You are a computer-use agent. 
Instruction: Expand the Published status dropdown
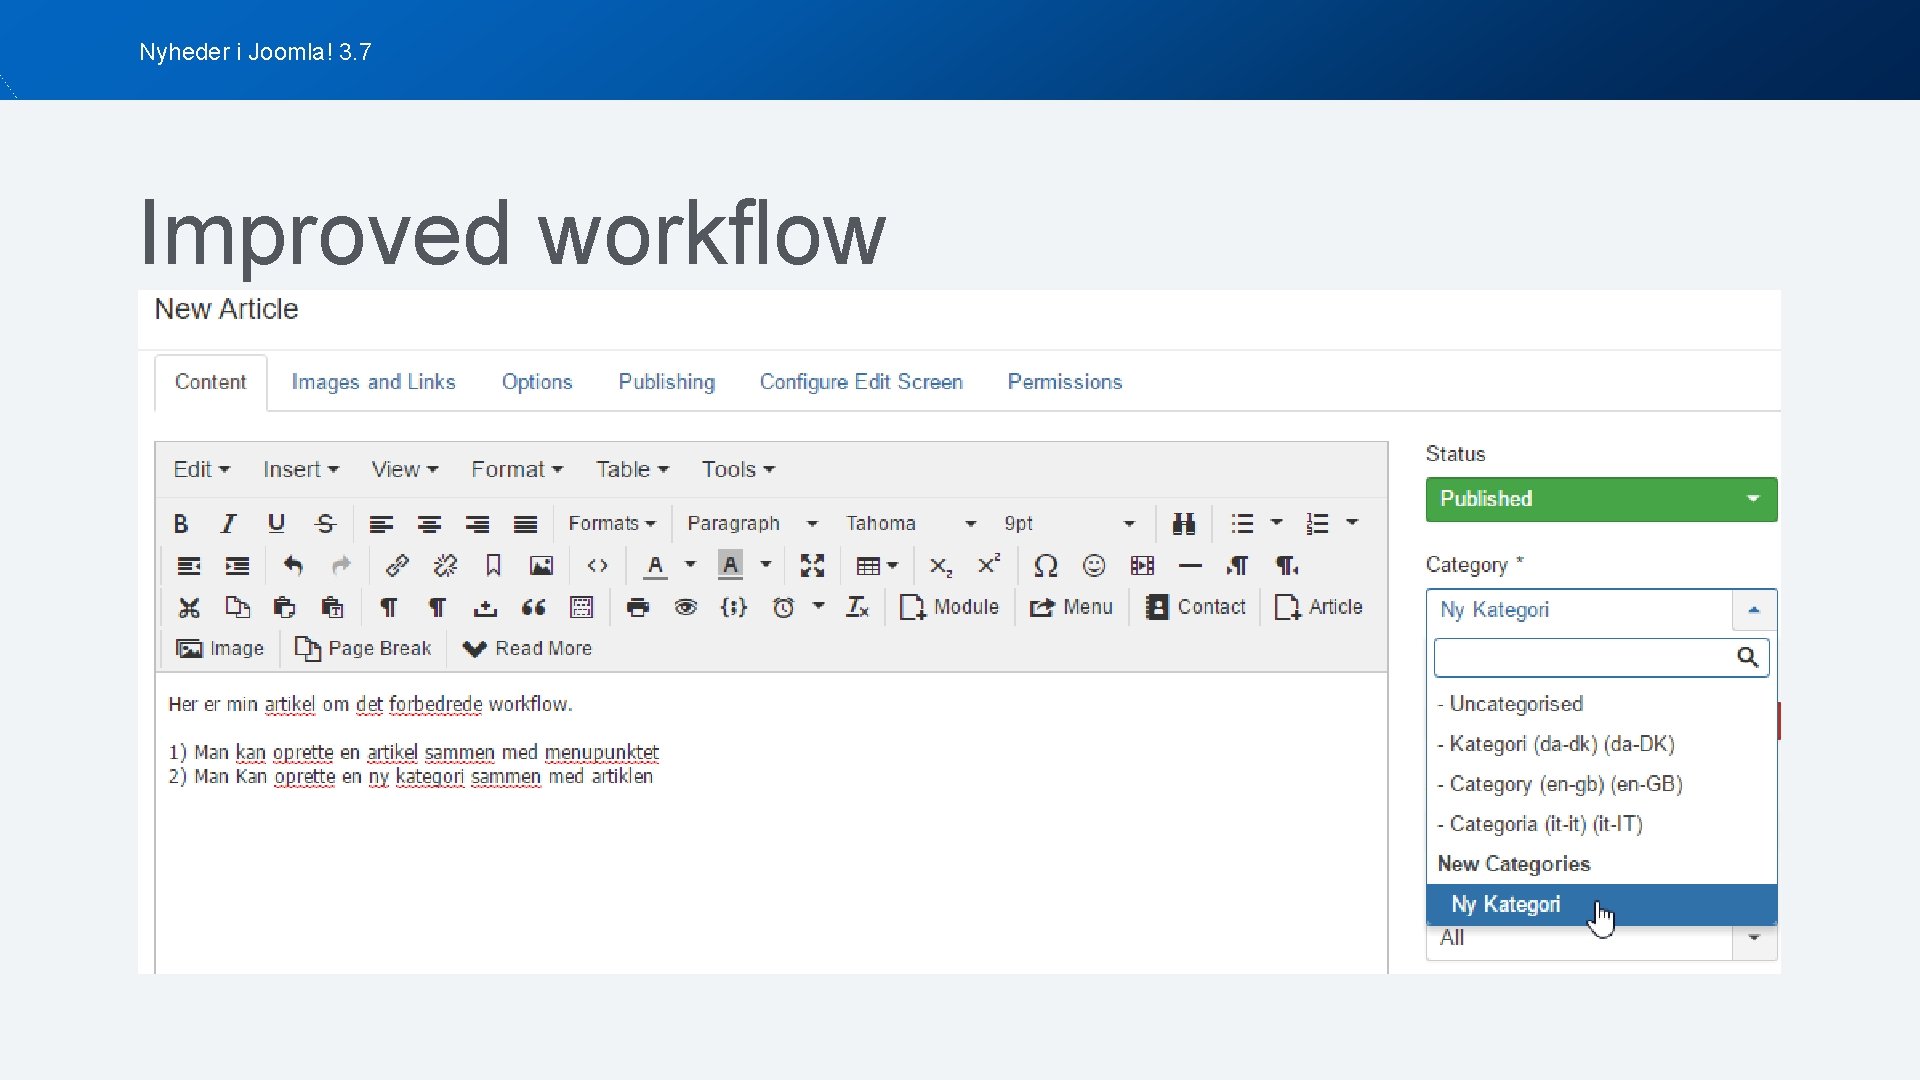pyautogui.click(x=1601, y=499)
